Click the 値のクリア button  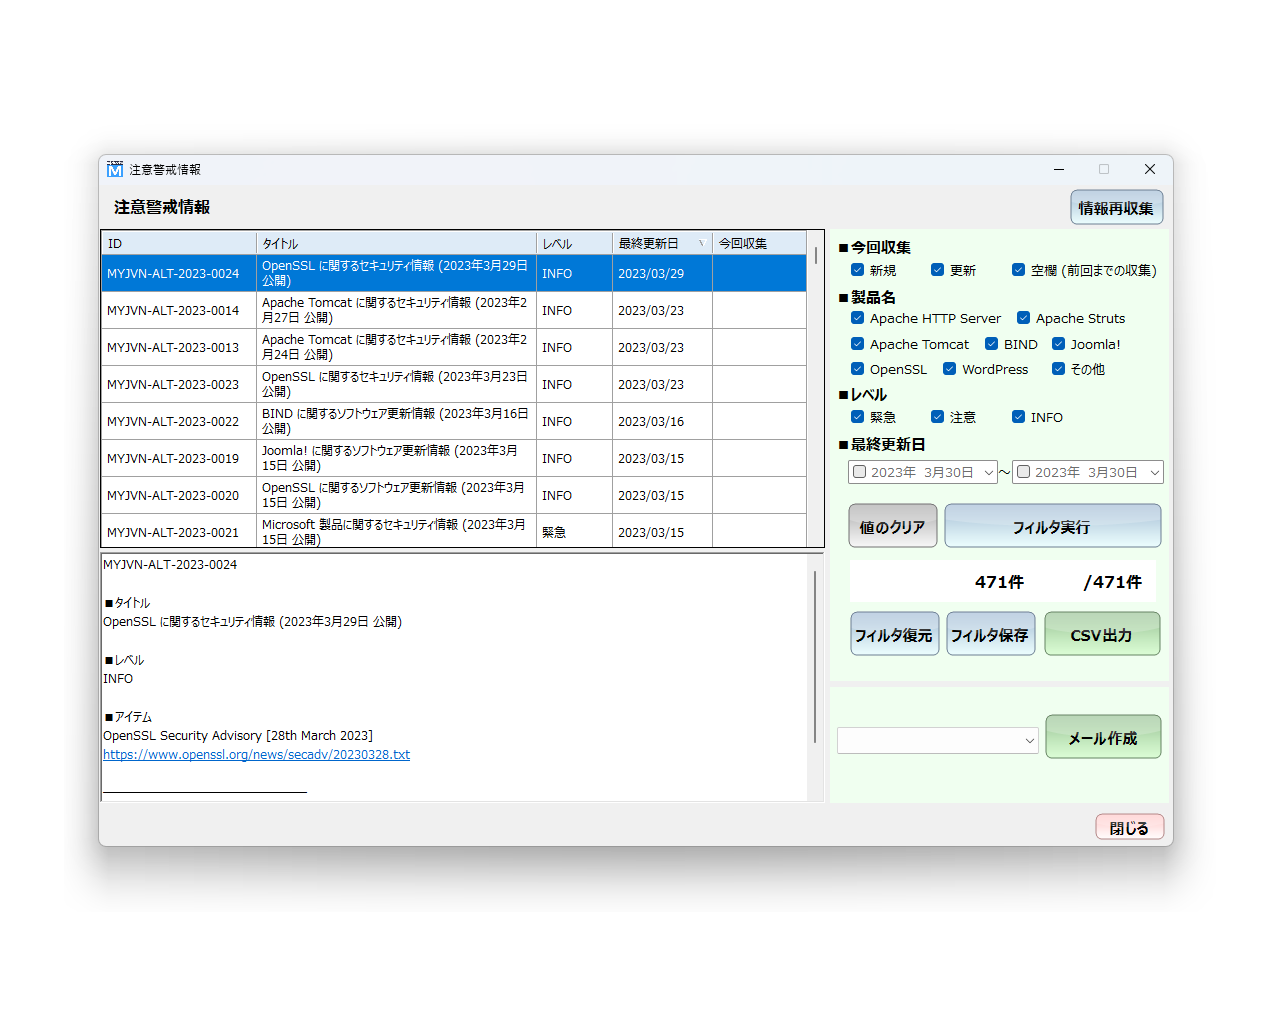pyautogui.click(x=893, y=526)
